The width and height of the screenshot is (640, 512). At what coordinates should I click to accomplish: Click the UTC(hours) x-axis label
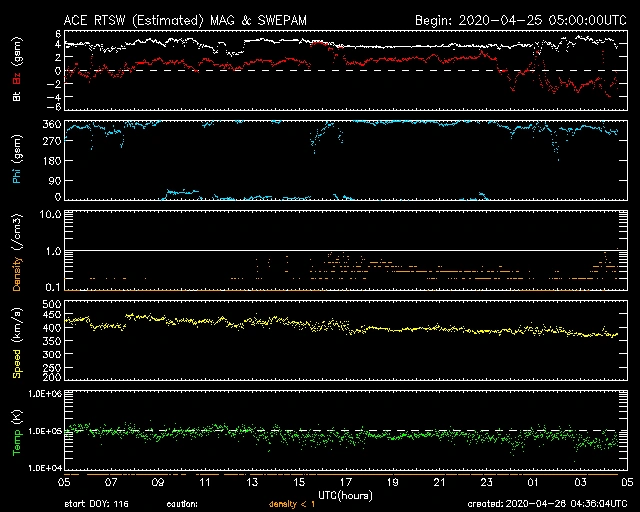(345, 494)
